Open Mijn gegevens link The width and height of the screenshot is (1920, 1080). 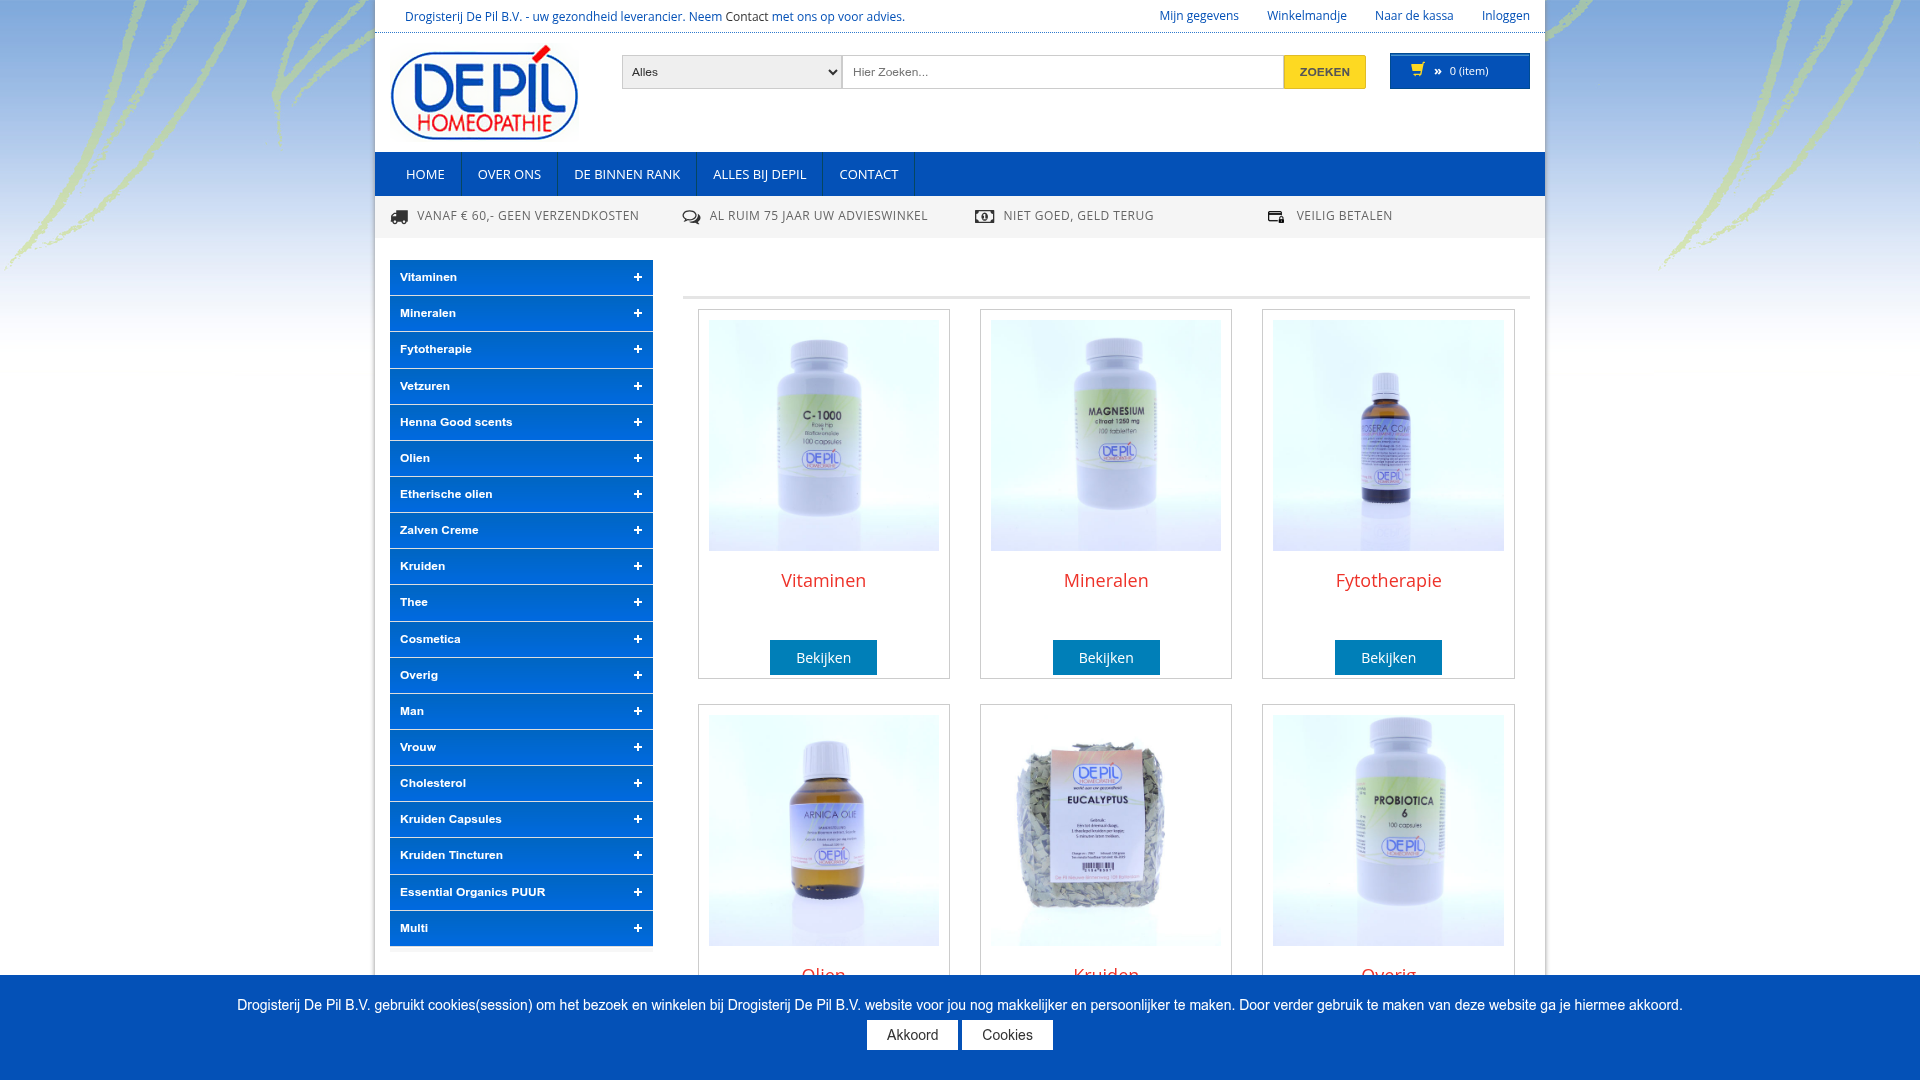click(1199, 16)
